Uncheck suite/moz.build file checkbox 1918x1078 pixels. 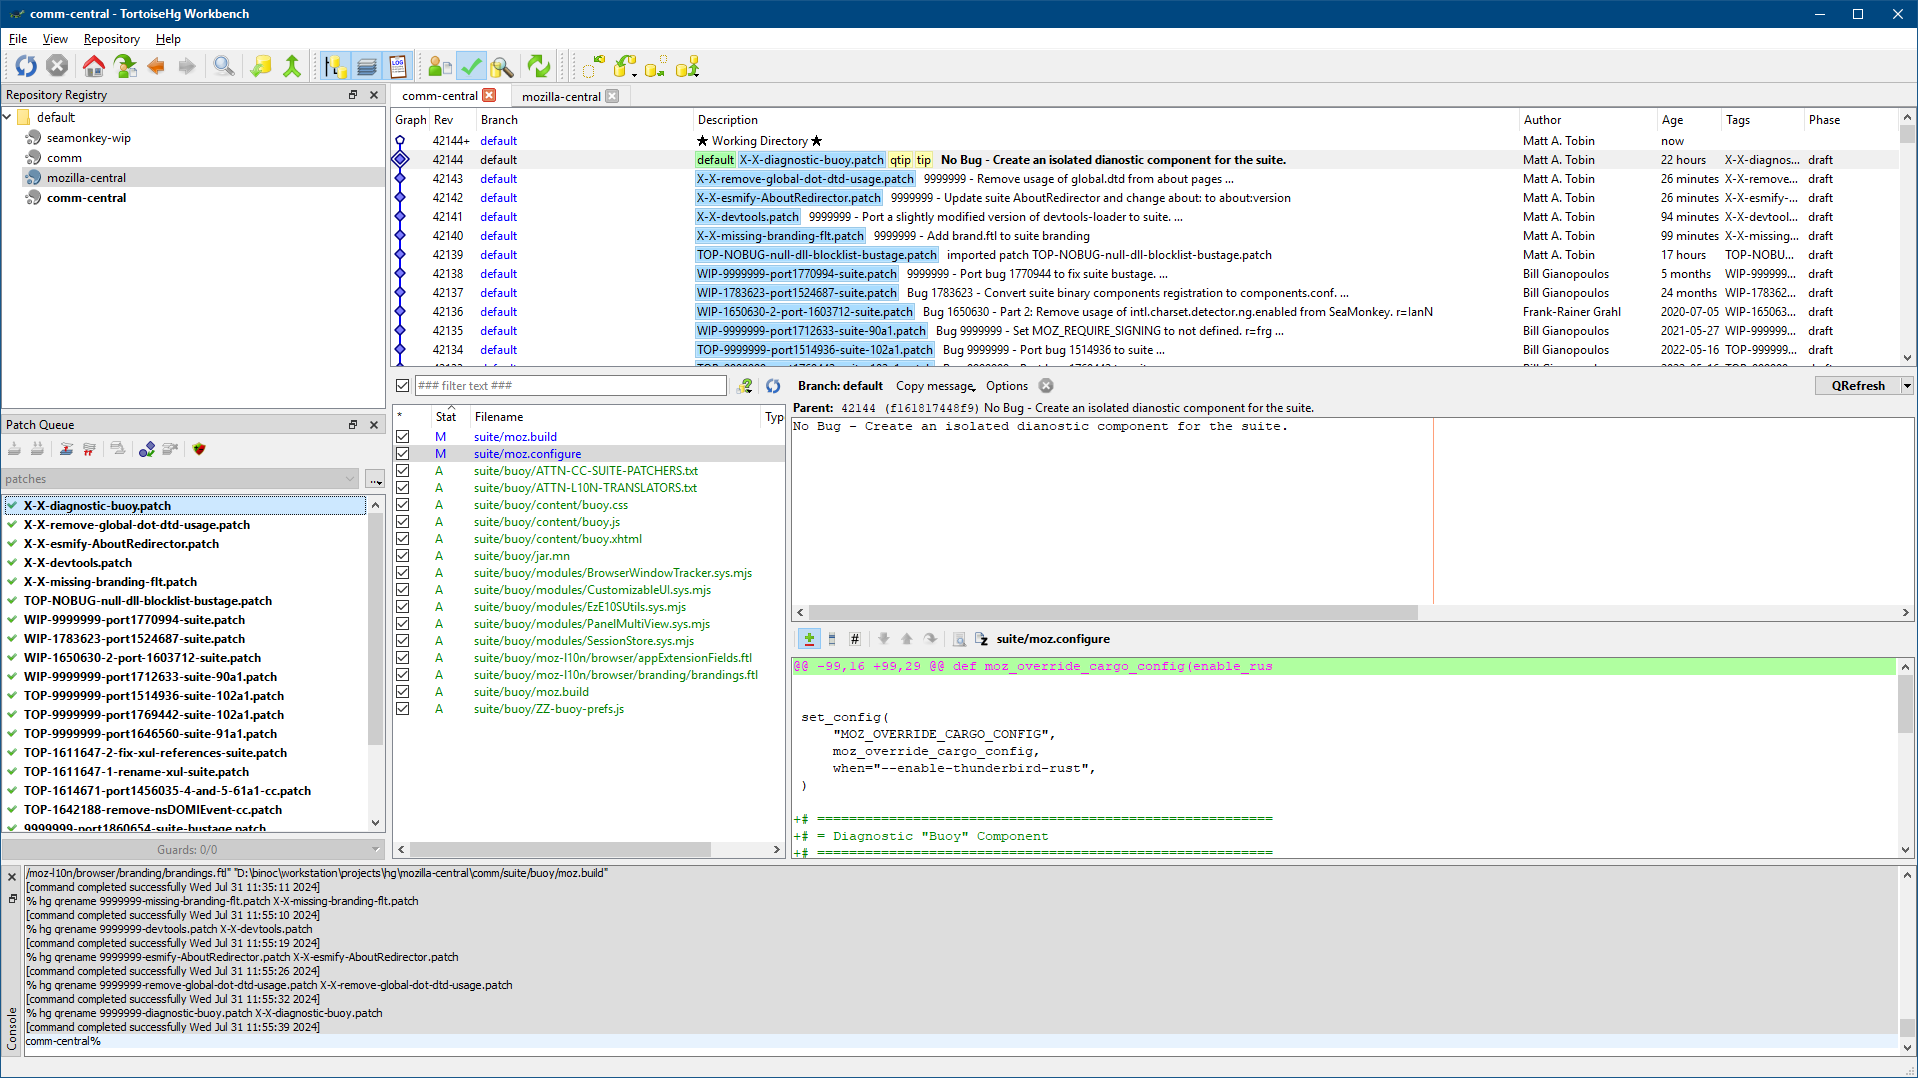402,437
